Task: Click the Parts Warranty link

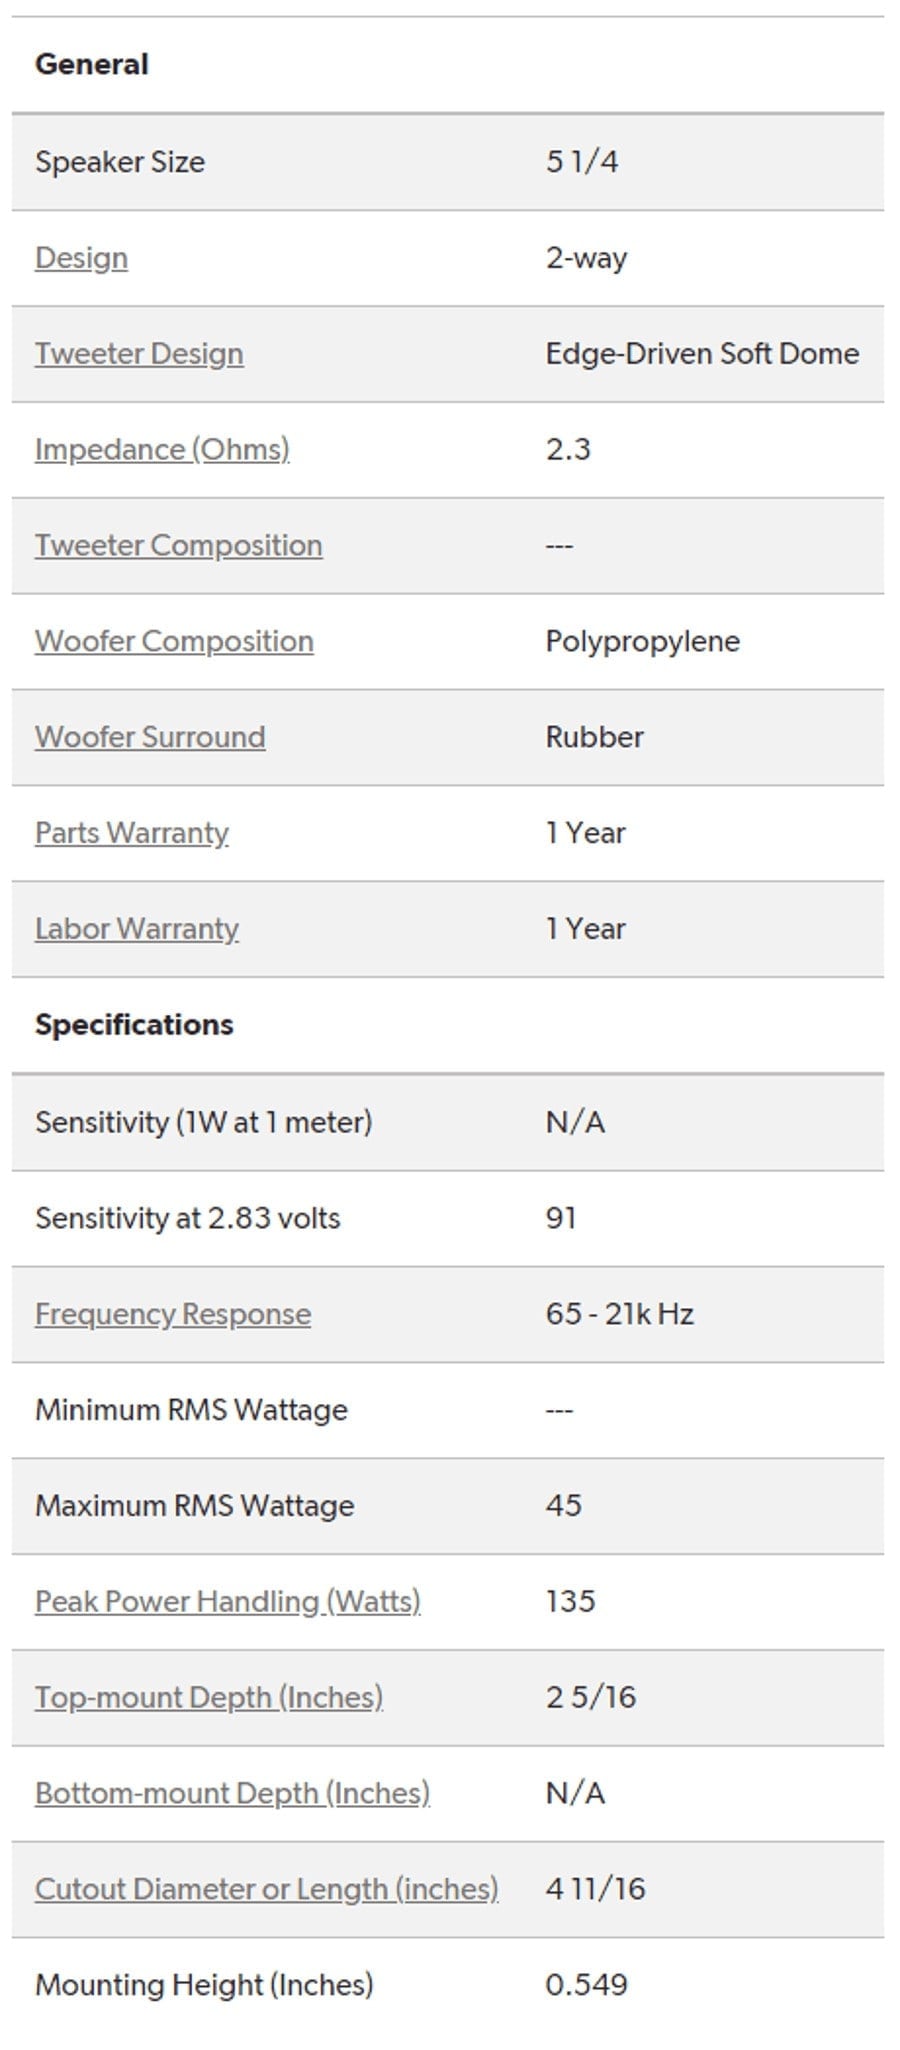Action: point(132,833)
